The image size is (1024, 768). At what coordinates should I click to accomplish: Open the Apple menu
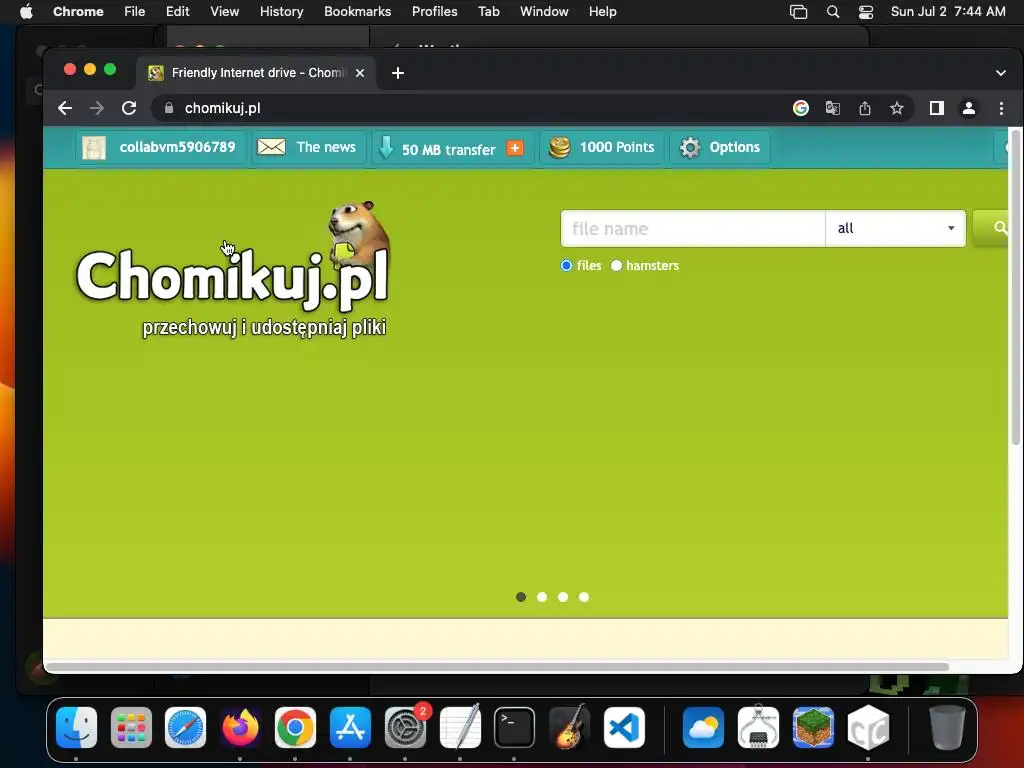tap(26, 12)
